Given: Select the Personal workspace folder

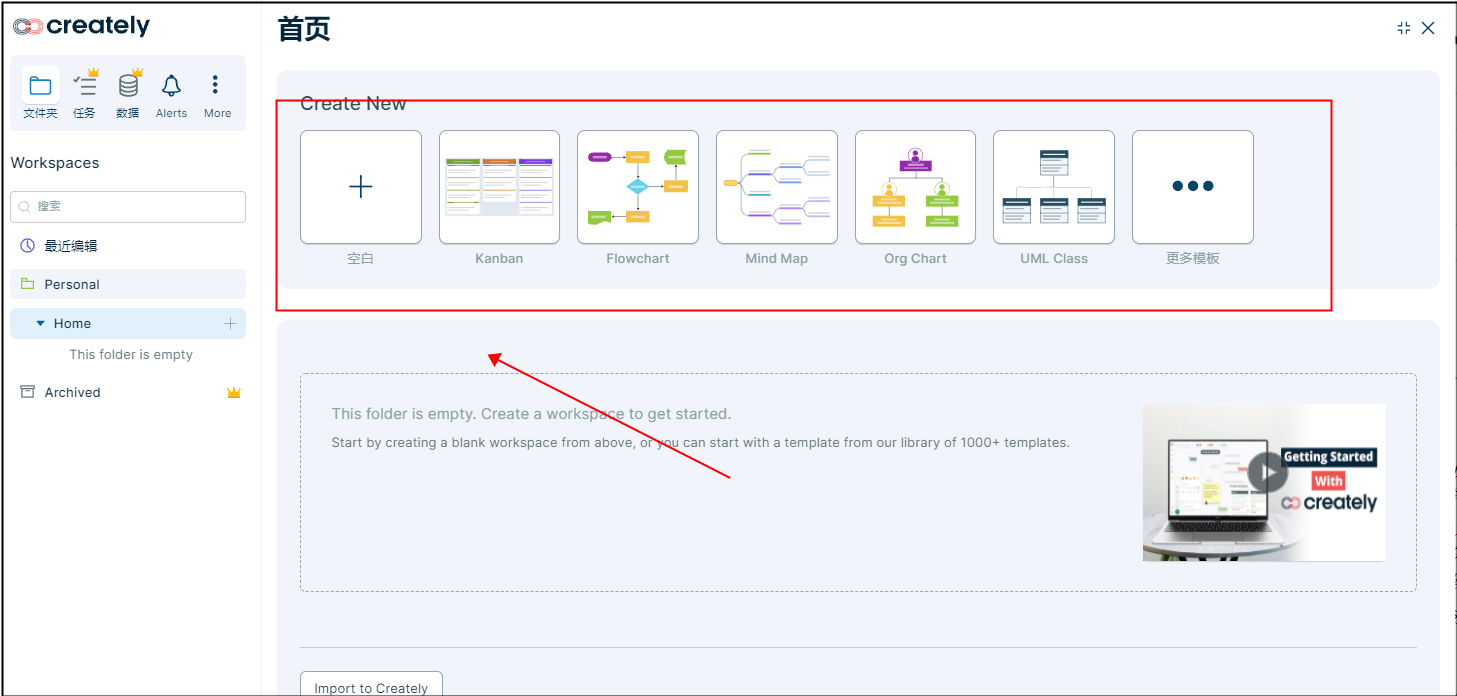Looking at the screenshot, I should [x=72, y=284].
